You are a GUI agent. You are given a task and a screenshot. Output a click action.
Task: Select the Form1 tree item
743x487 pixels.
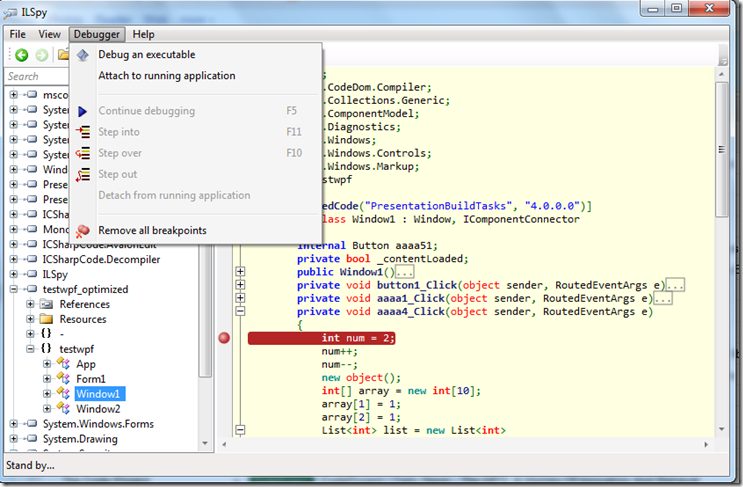point(91,379)
